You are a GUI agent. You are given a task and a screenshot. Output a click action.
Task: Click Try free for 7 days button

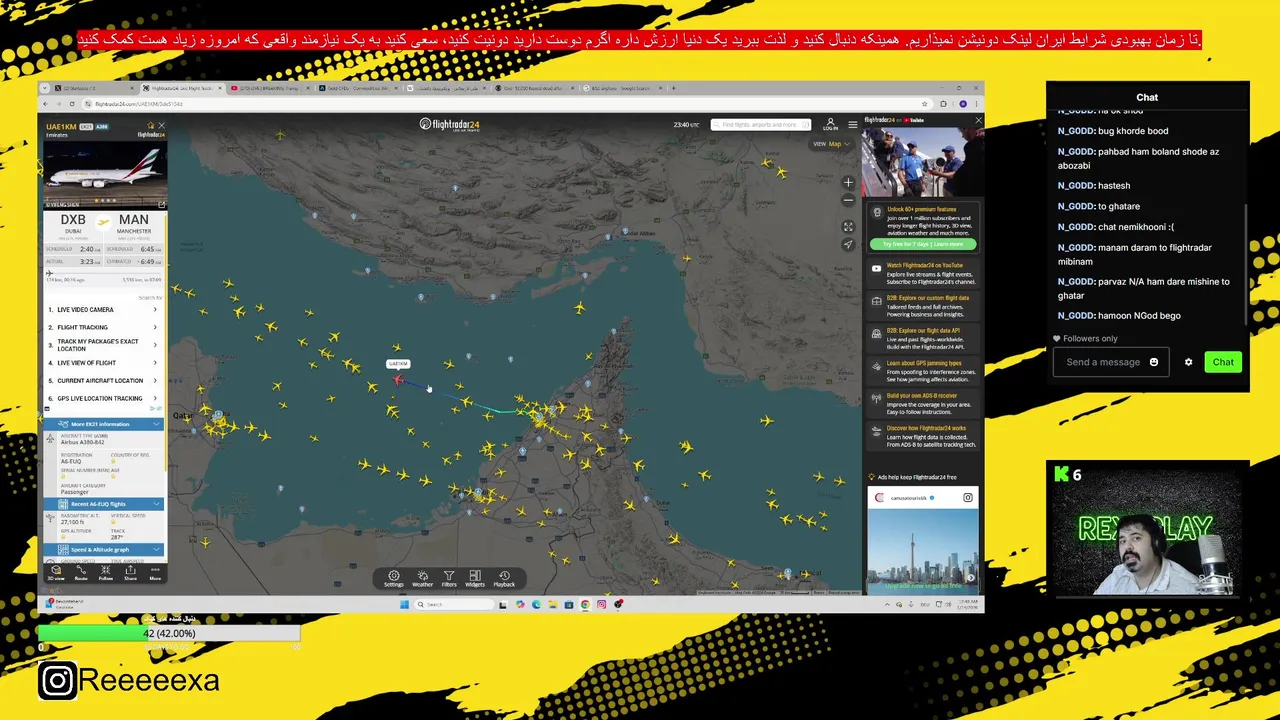coord(922,244)
